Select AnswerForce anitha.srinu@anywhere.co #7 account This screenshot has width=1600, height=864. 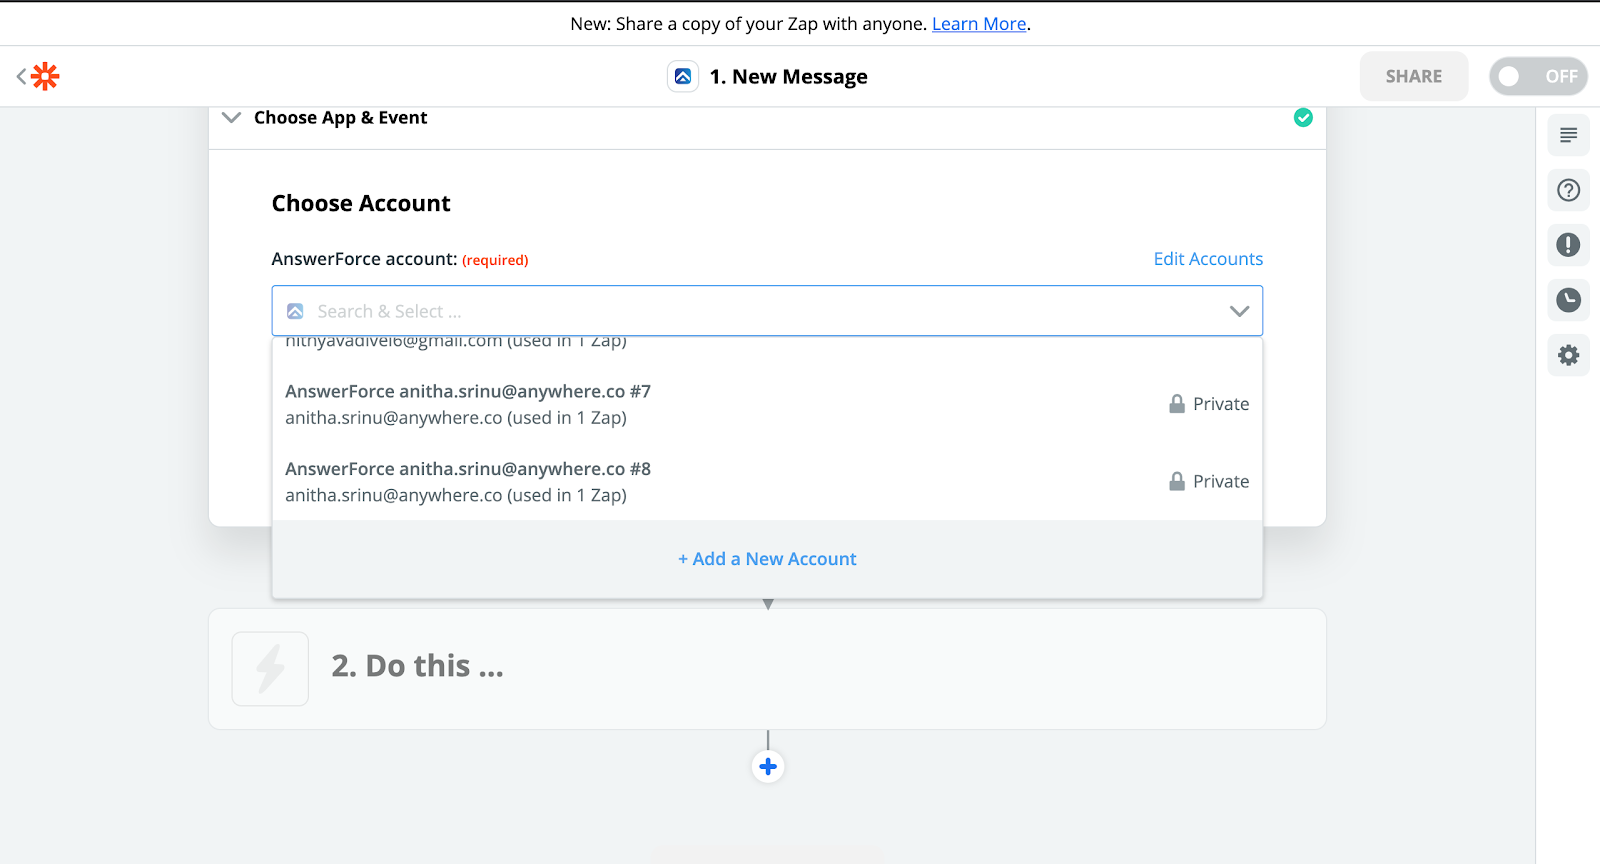coord(767,404)
